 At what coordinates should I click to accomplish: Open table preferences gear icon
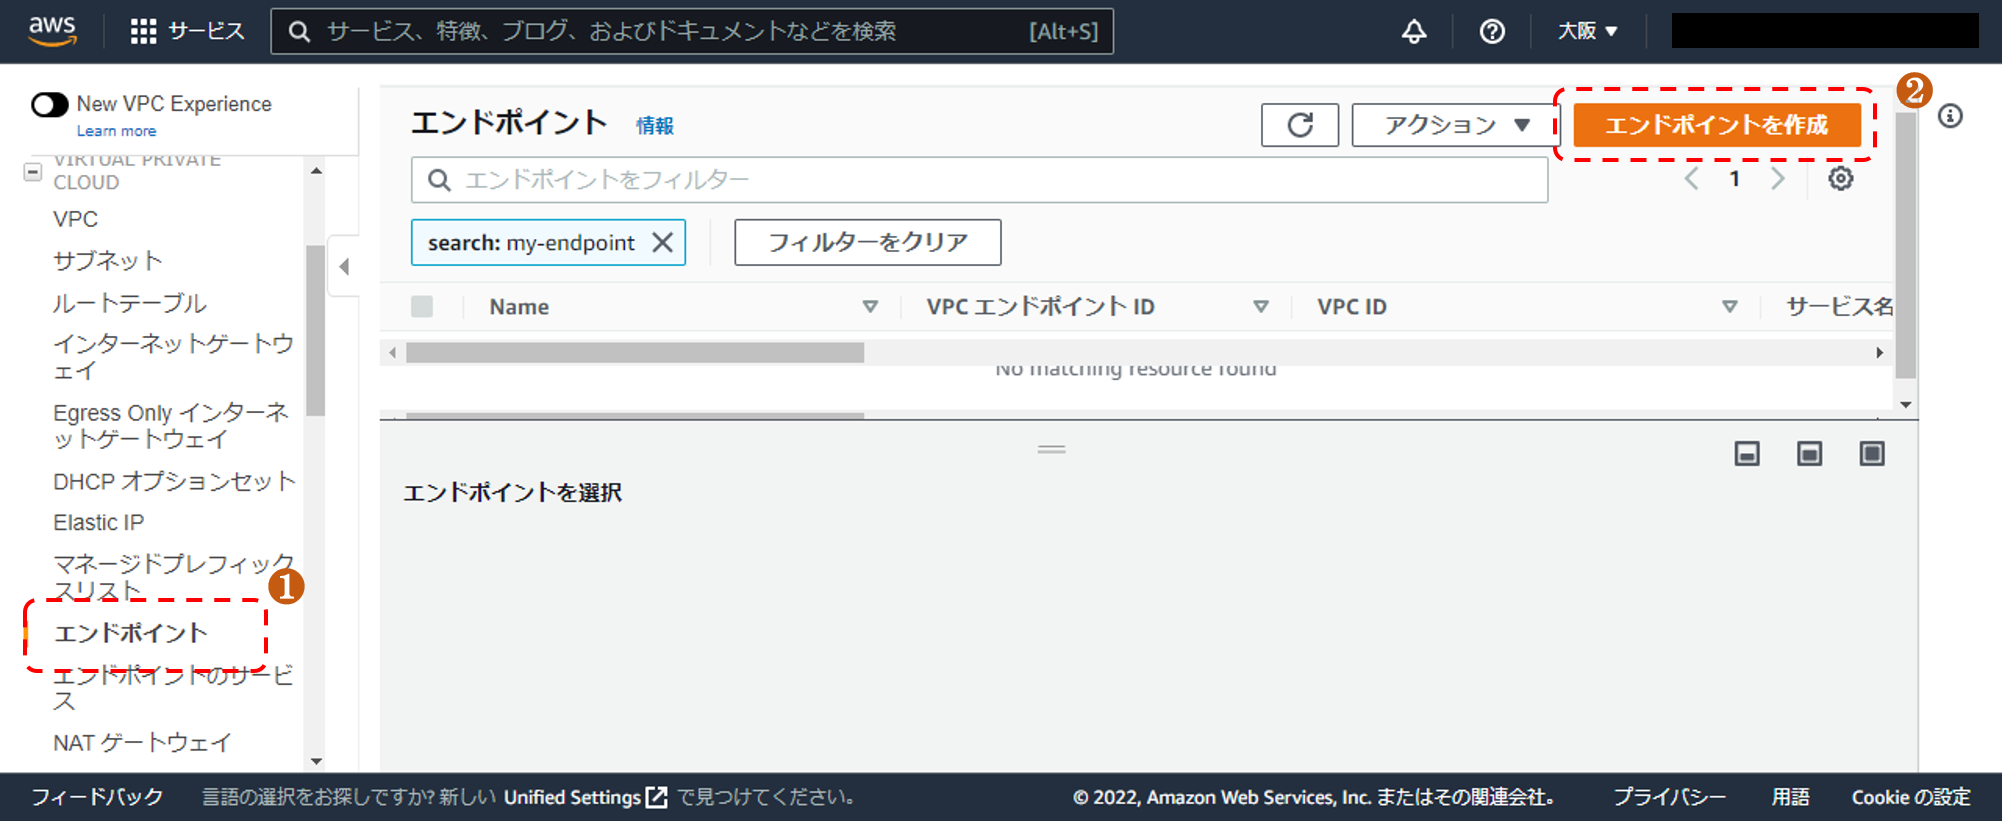point(1840,179)
